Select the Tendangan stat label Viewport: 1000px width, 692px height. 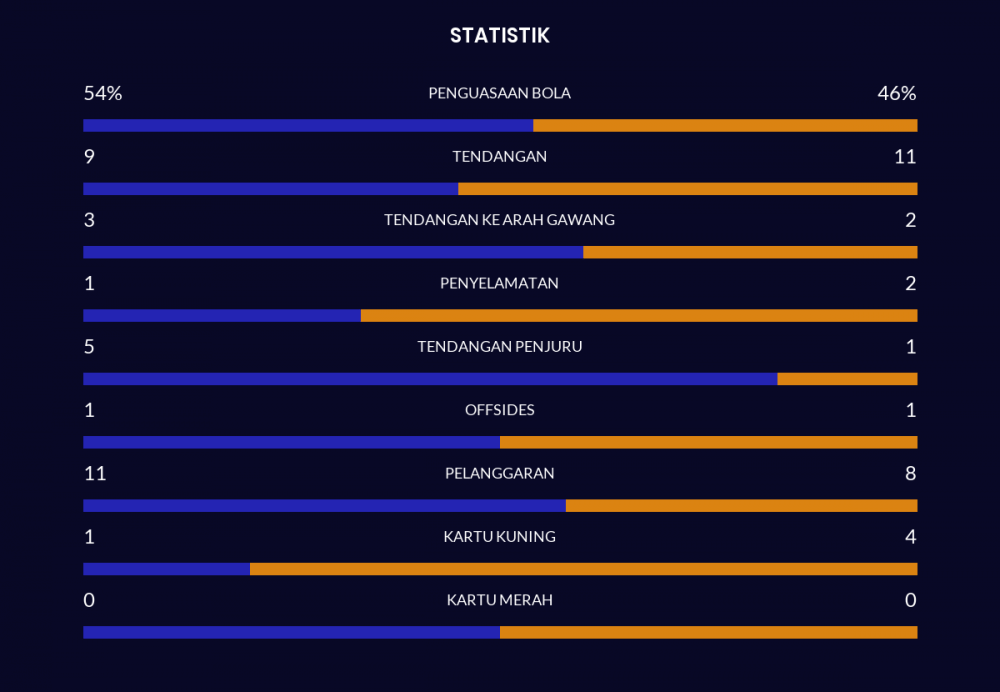[x=499, y=156]
